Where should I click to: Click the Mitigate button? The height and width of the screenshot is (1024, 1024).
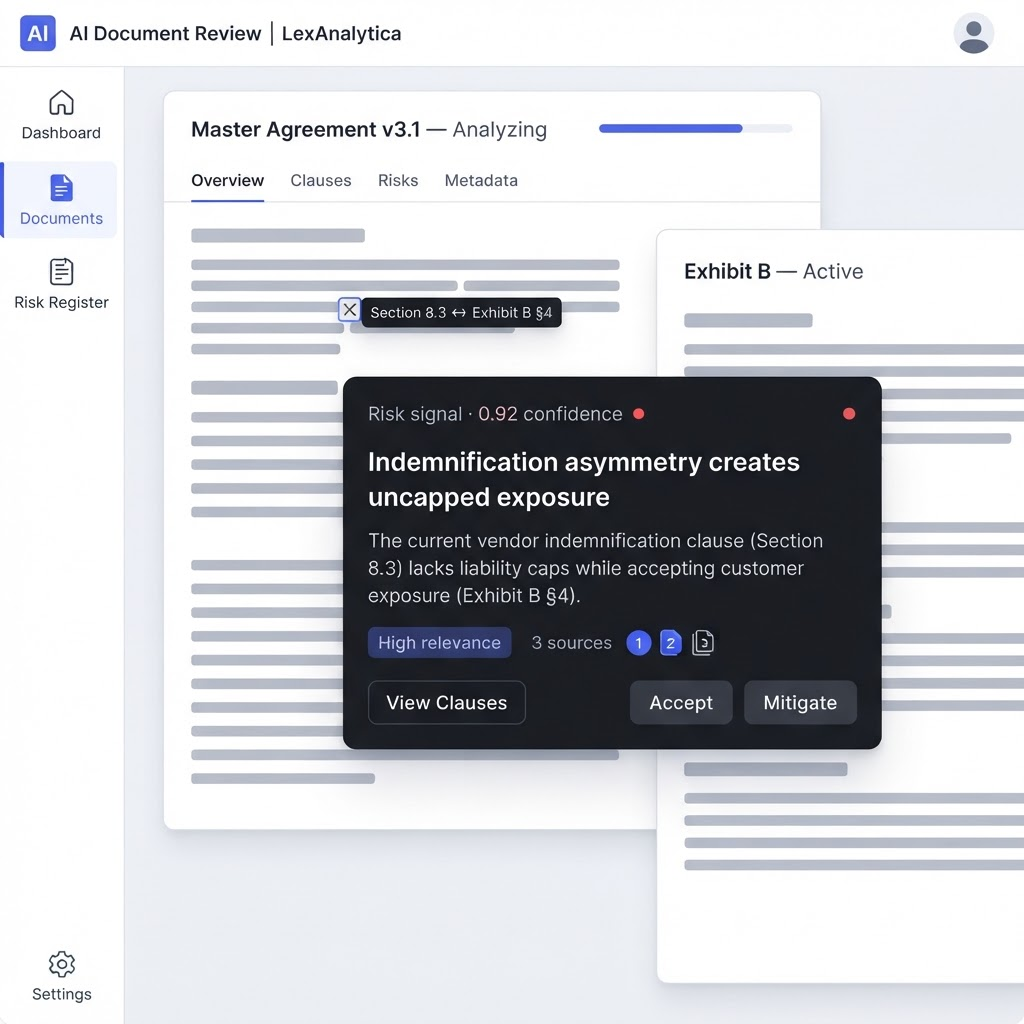(800, 703)
